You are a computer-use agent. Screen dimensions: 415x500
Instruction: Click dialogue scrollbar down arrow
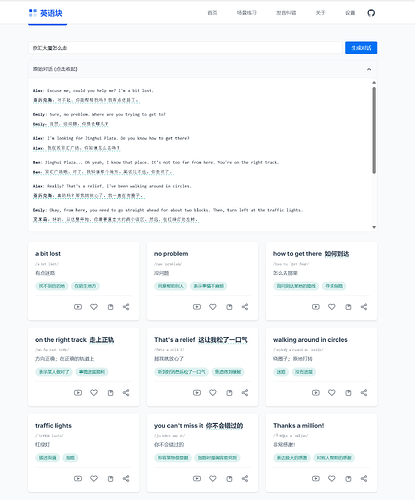coord(374,227)
